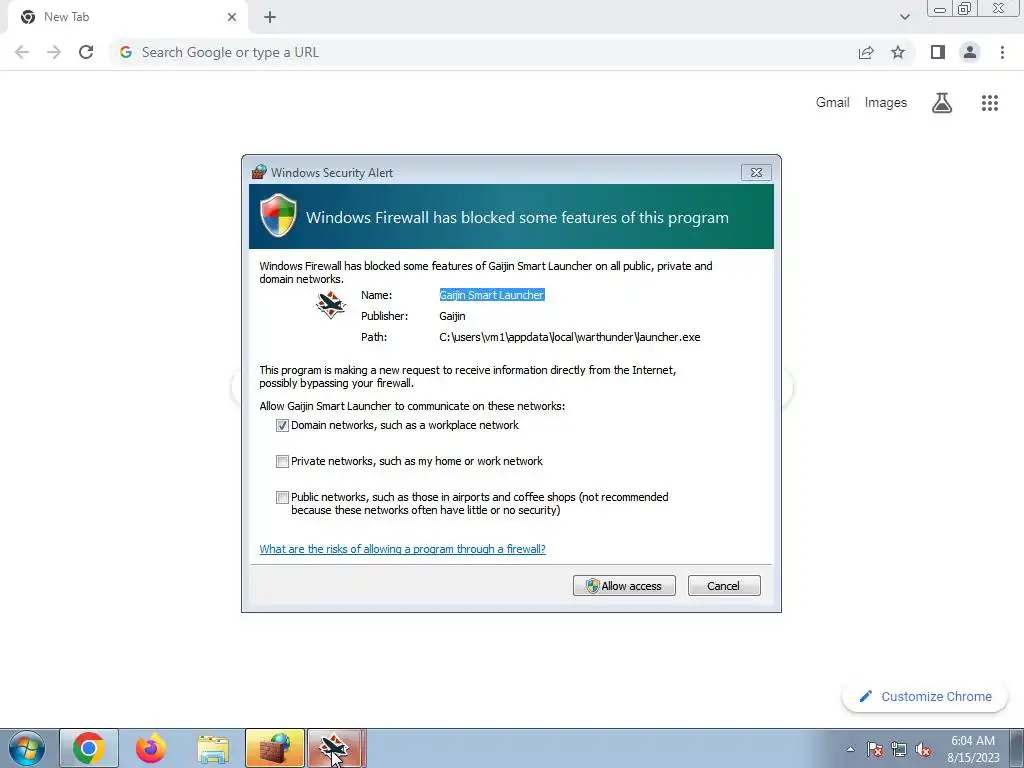Focus the Chrome address bar
Screen dimensions: 1024x768
(x=483, y=52)
